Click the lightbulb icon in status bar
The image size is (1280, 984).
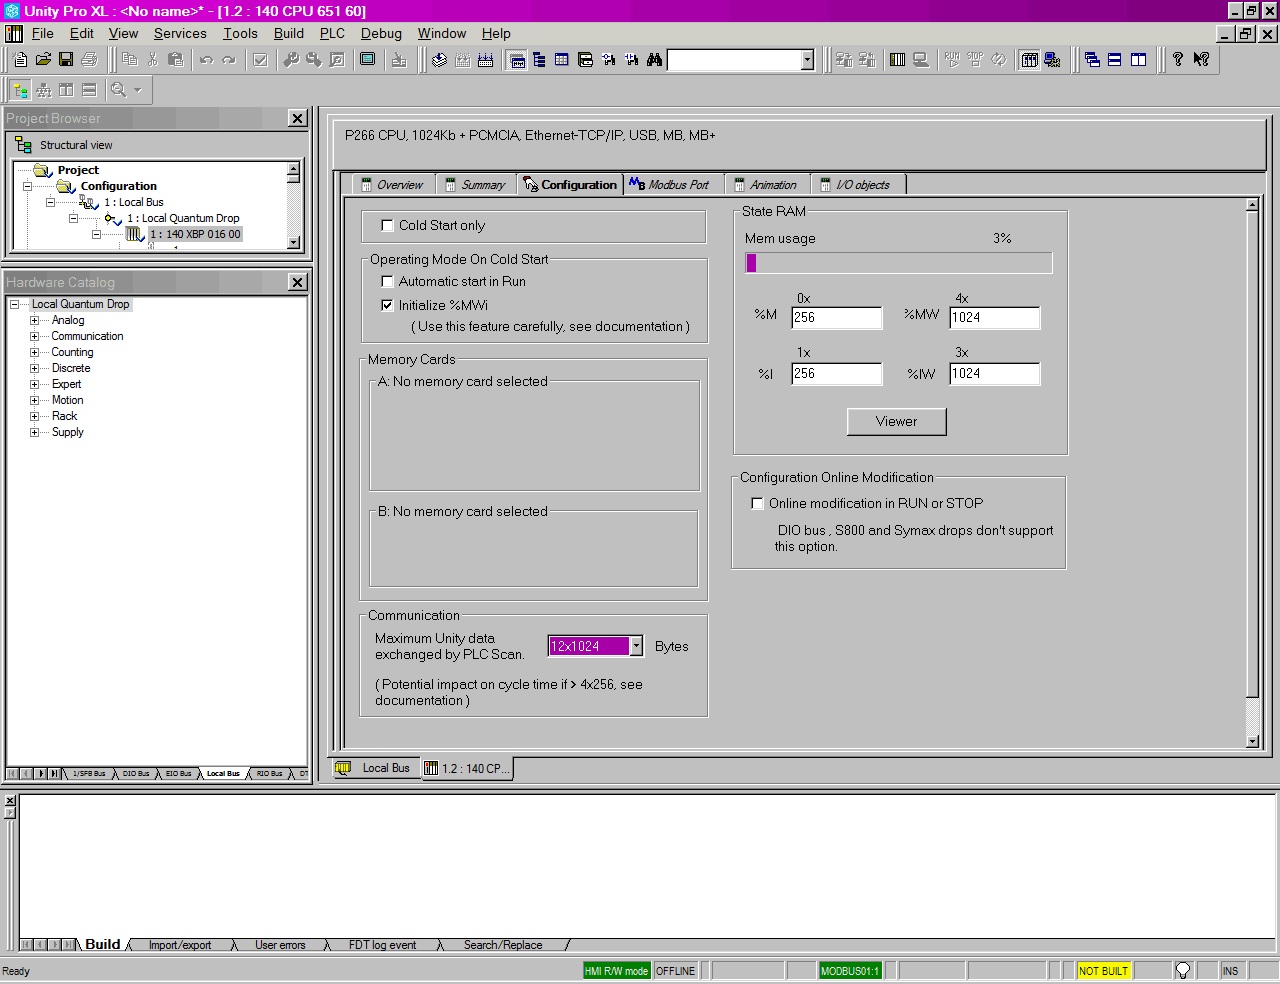[x=1183, y=971]
